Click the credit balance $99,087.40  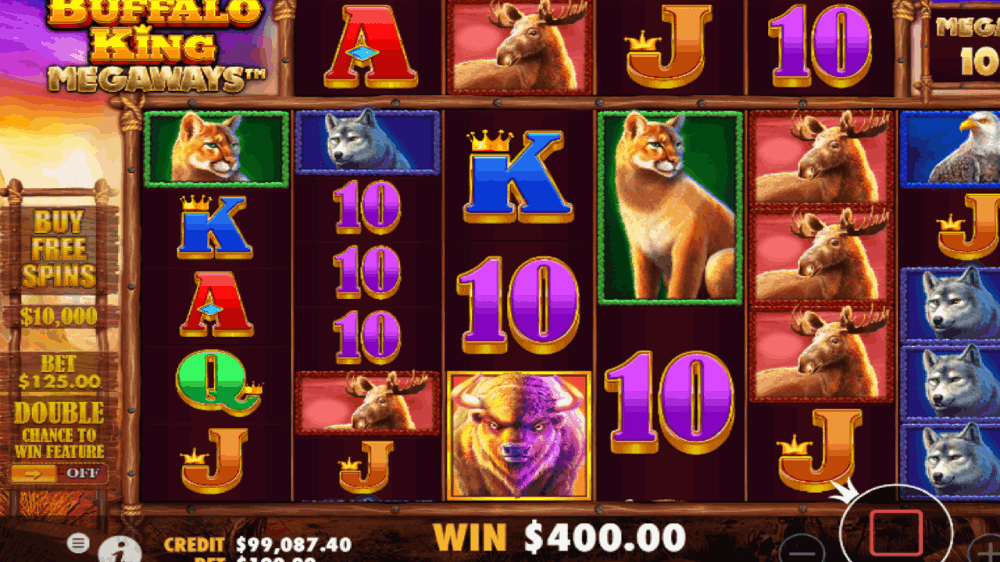(x=293, y=544)
